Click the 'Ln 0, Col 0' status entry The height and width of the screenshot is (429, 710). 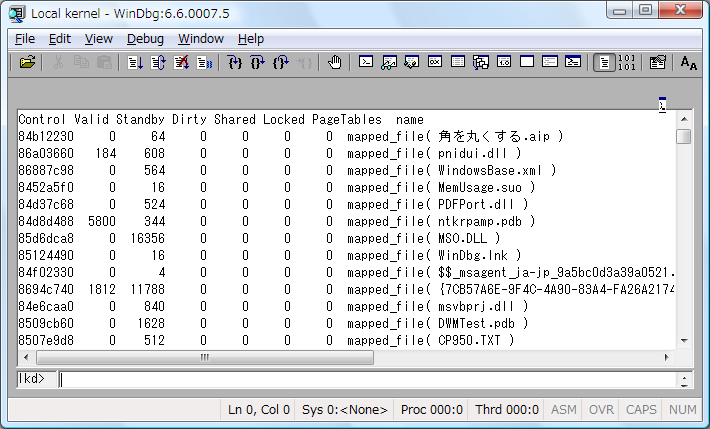tap(259, 410)
